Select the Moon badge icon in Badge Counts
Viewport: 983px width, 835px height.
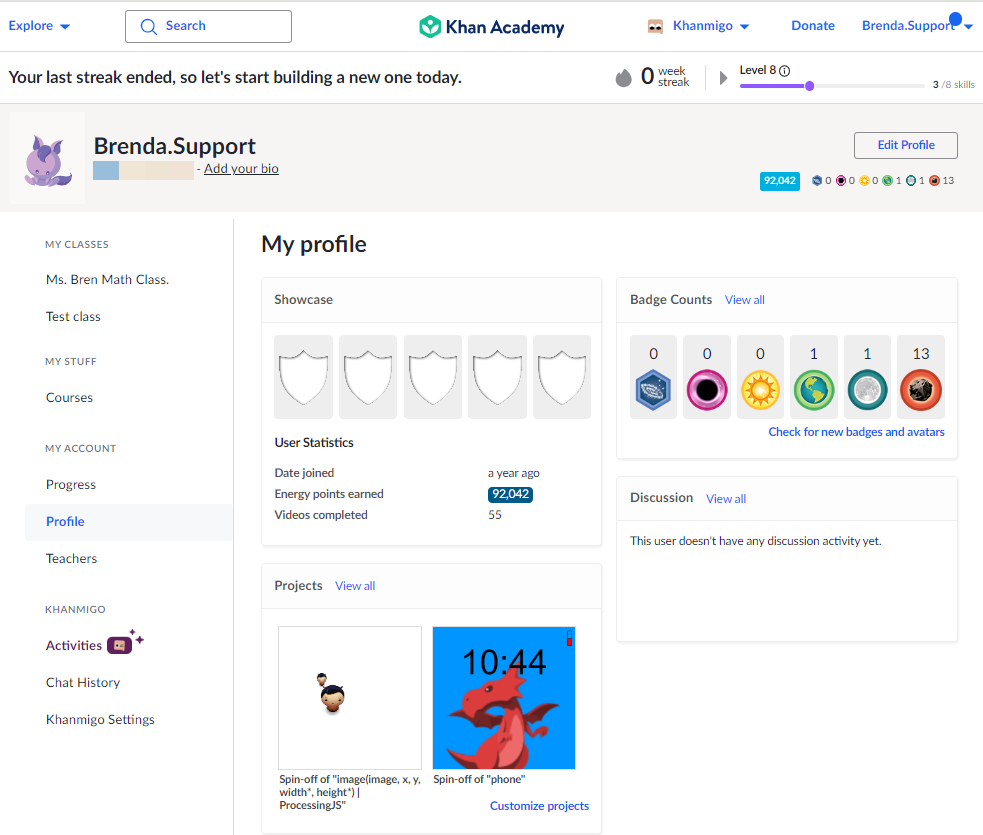pos(867,390)
